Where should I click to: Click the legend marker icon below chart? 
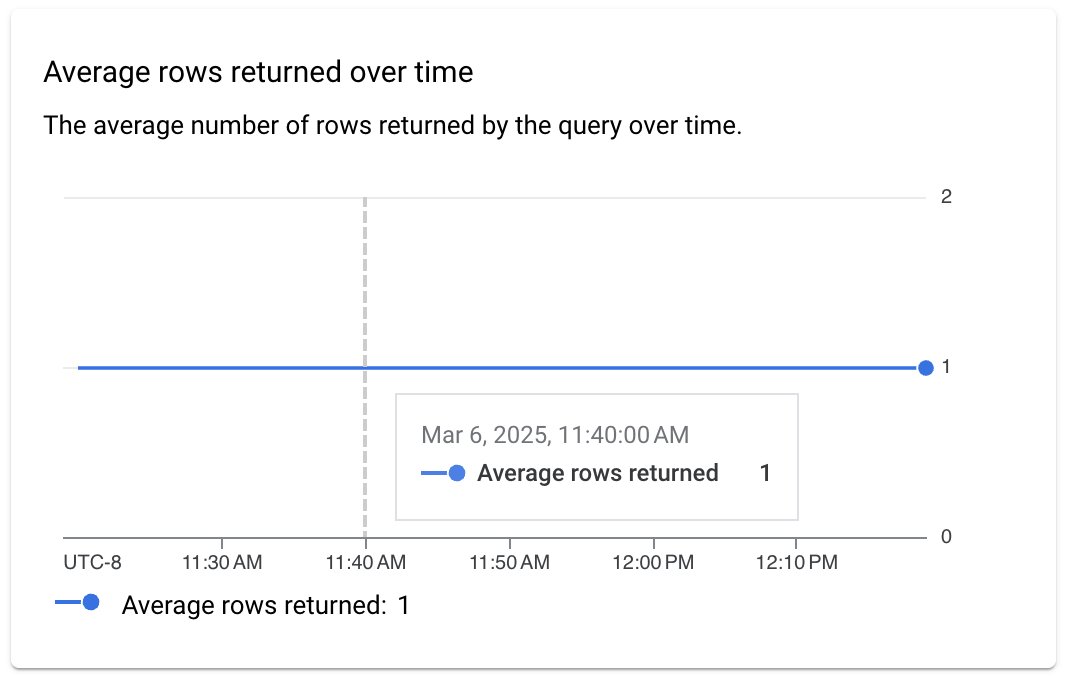(x=77, y=602)
